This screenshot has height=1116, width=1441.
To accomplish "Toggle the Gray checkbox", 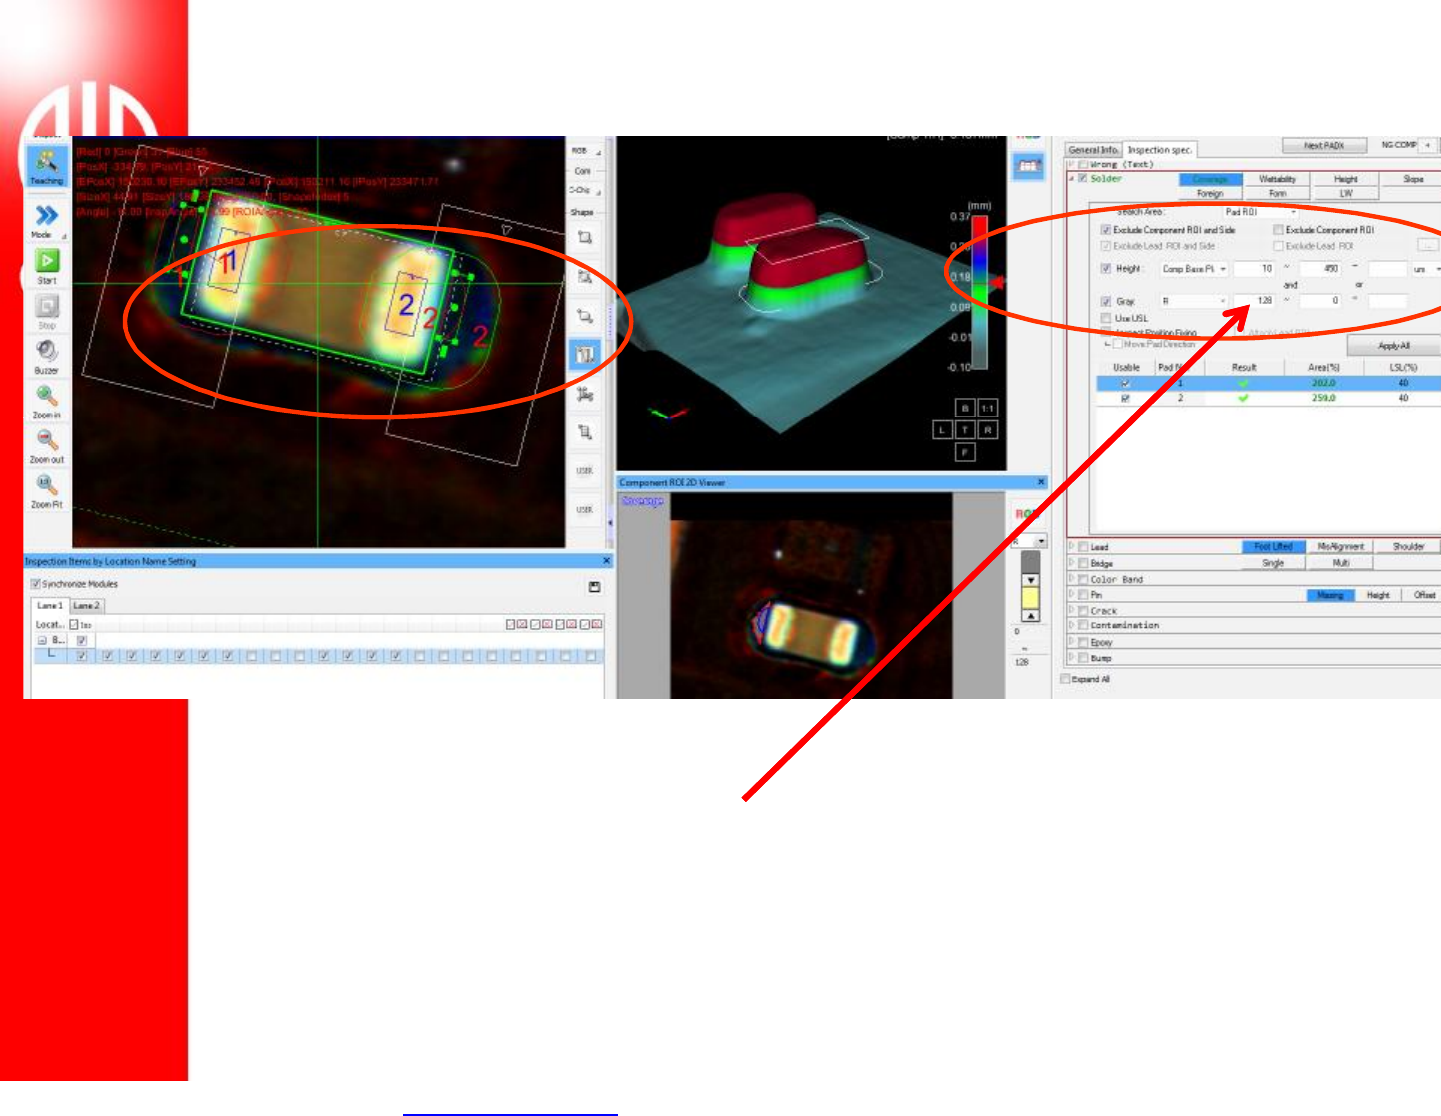I will pos(1106,301).
